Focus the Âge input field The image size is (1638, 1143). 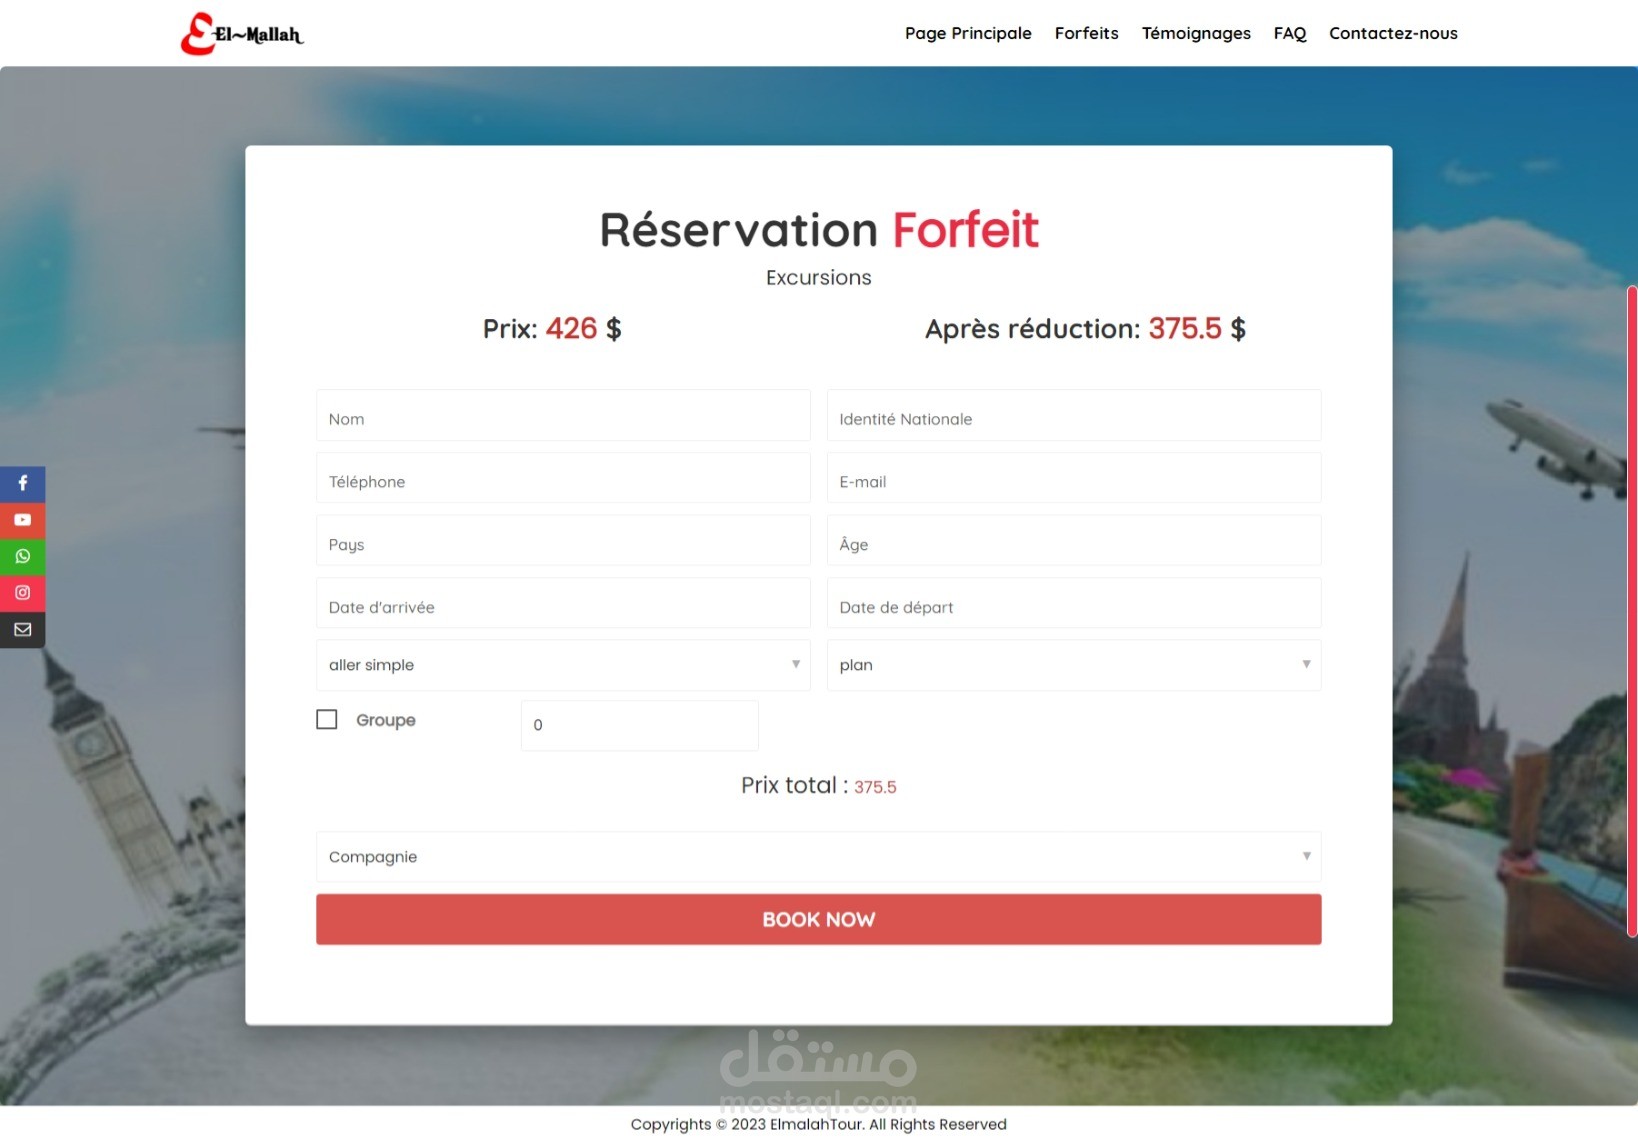(x=1074, y=540)
